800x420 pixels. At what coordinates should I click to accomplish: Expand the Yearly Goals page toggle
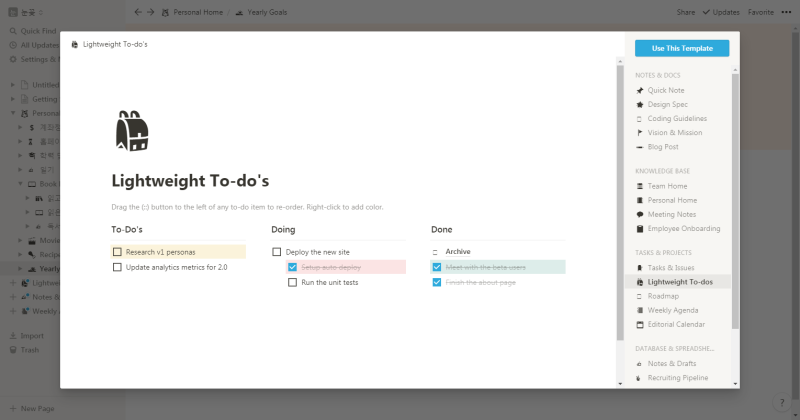point(20,268)
